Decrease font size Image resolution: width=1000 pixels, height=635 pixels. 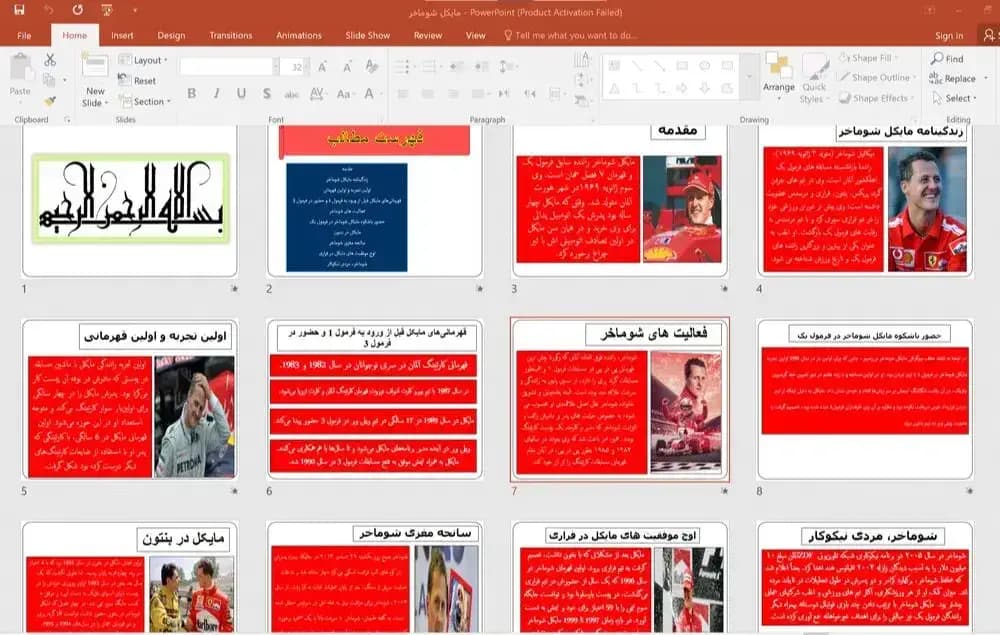pyautogui.click(x=347, y=66)
